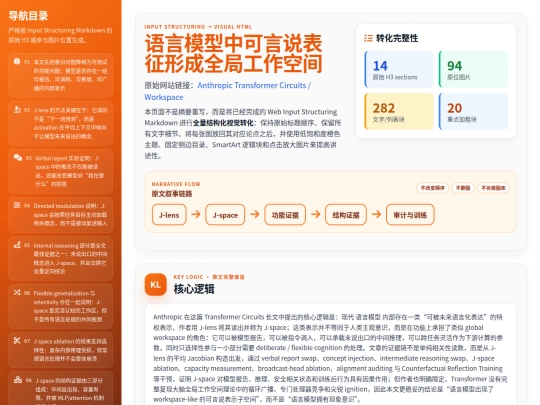Click the 14 原始 H3 sections card

tap(399, 69)
